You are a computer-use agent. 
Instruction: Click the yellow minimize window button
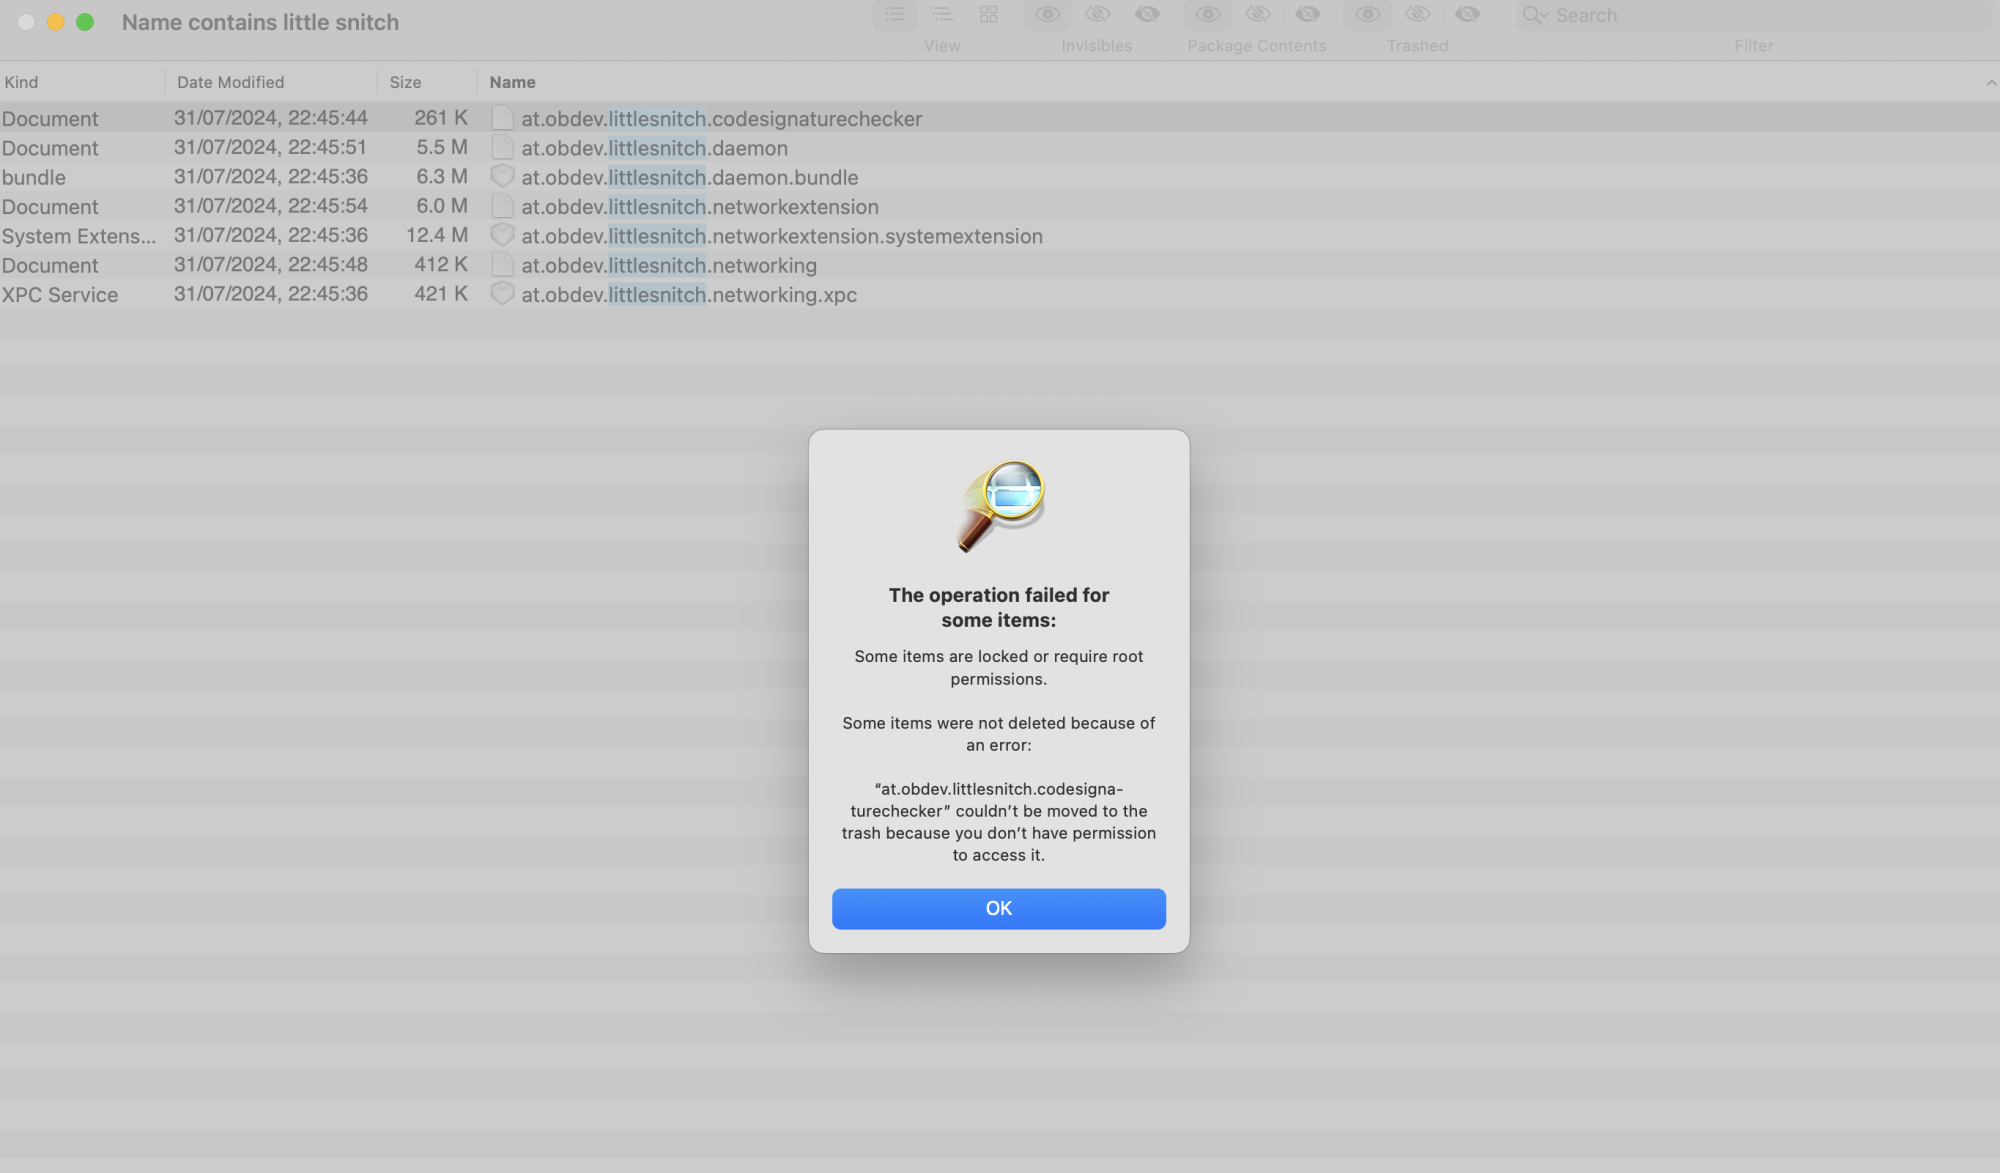point(56,22)
